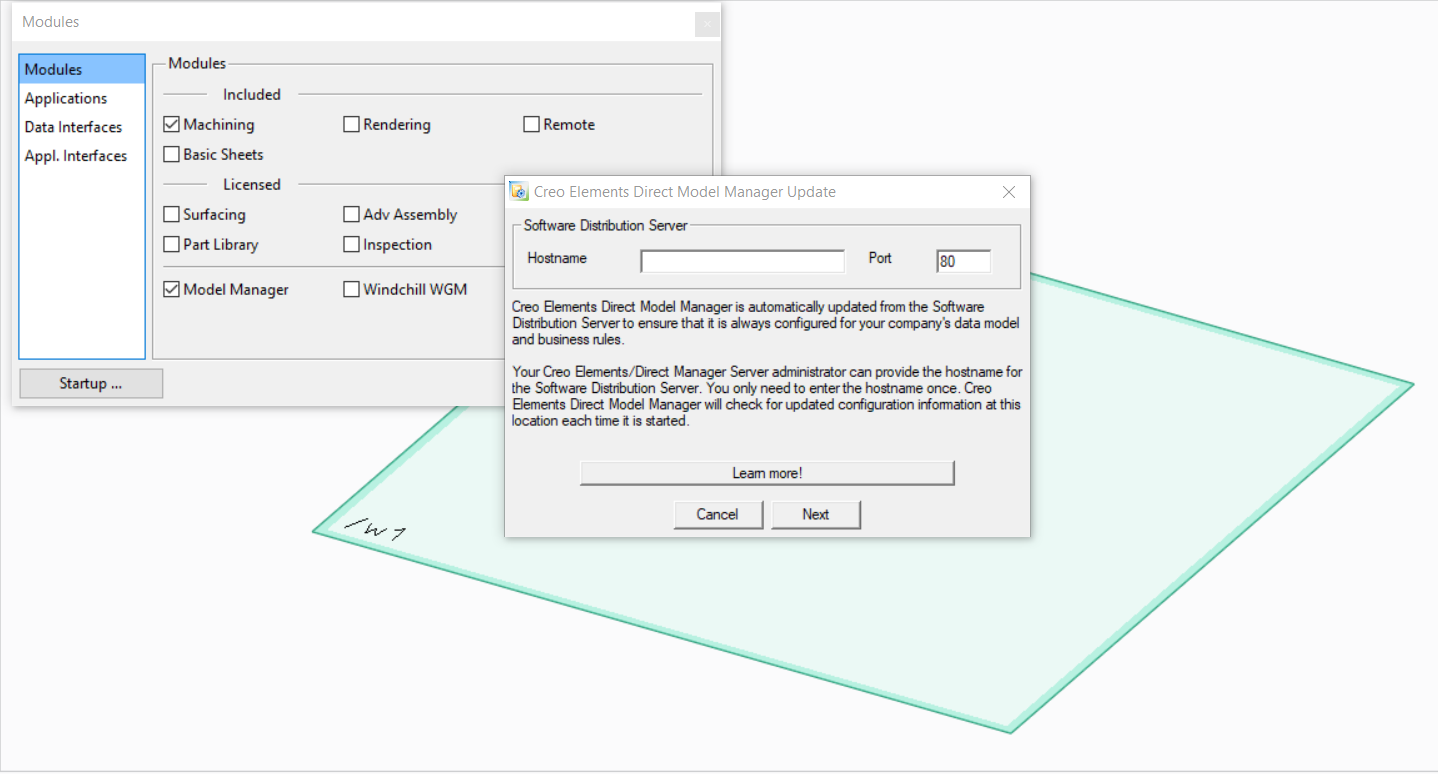Image resolution: width=1438 pixels, height=774 pixels.
Task: Open the Appl. Interfaces section
Action: [x=75, y=155]
